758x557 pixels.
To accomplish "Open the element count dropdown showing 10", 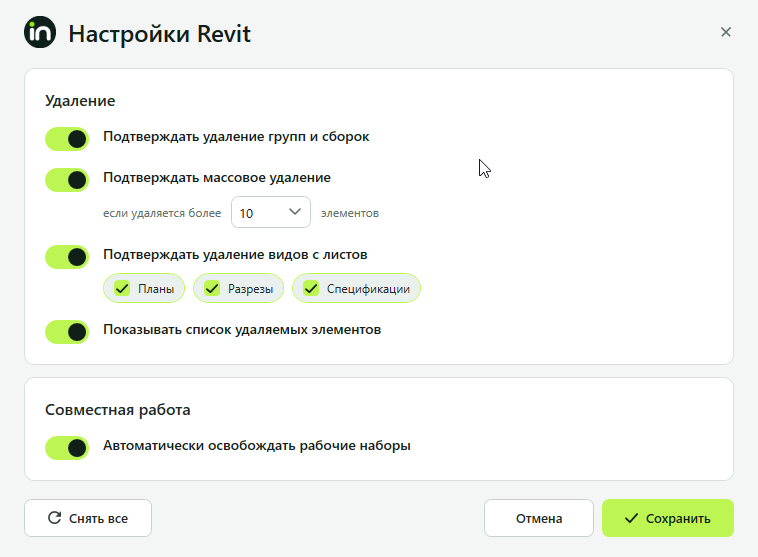I will [271, 212].
